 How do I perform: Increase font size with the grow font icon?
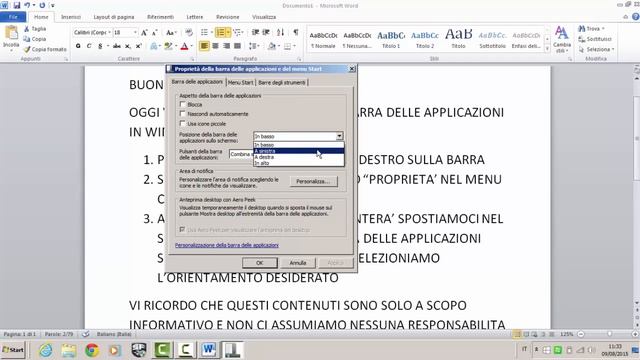[144, 32]
